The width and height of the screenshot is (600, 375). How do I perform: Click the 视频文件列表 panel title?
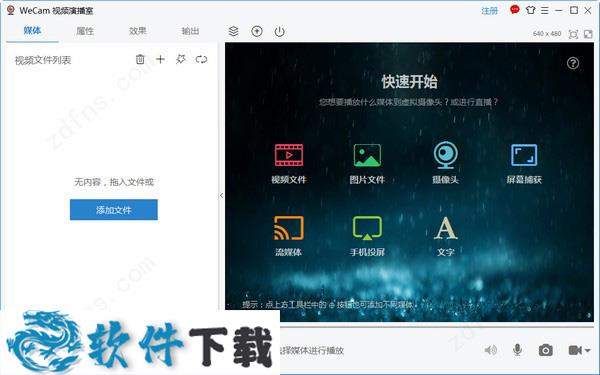pos(43,60)
